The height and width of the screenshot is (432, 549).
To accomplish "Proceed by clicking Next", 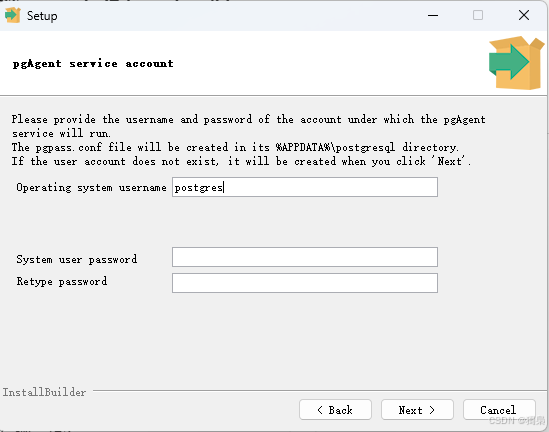I will click(x=417, y=410).
